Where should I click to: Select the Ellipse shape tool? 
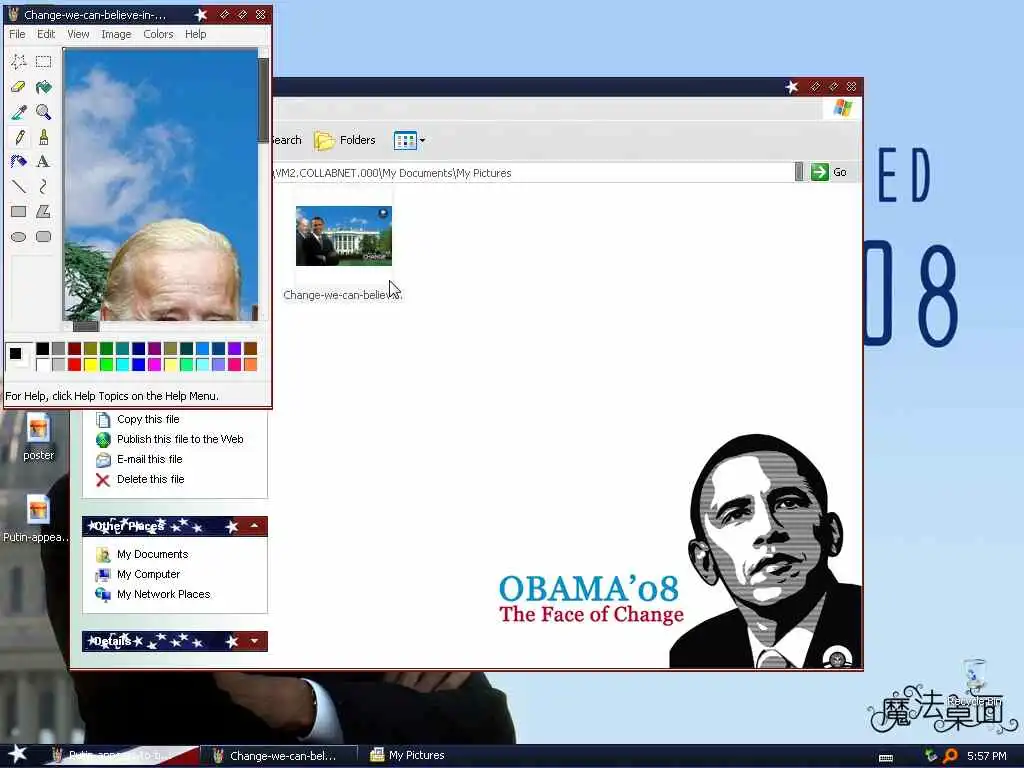click(x=18, y=236)
